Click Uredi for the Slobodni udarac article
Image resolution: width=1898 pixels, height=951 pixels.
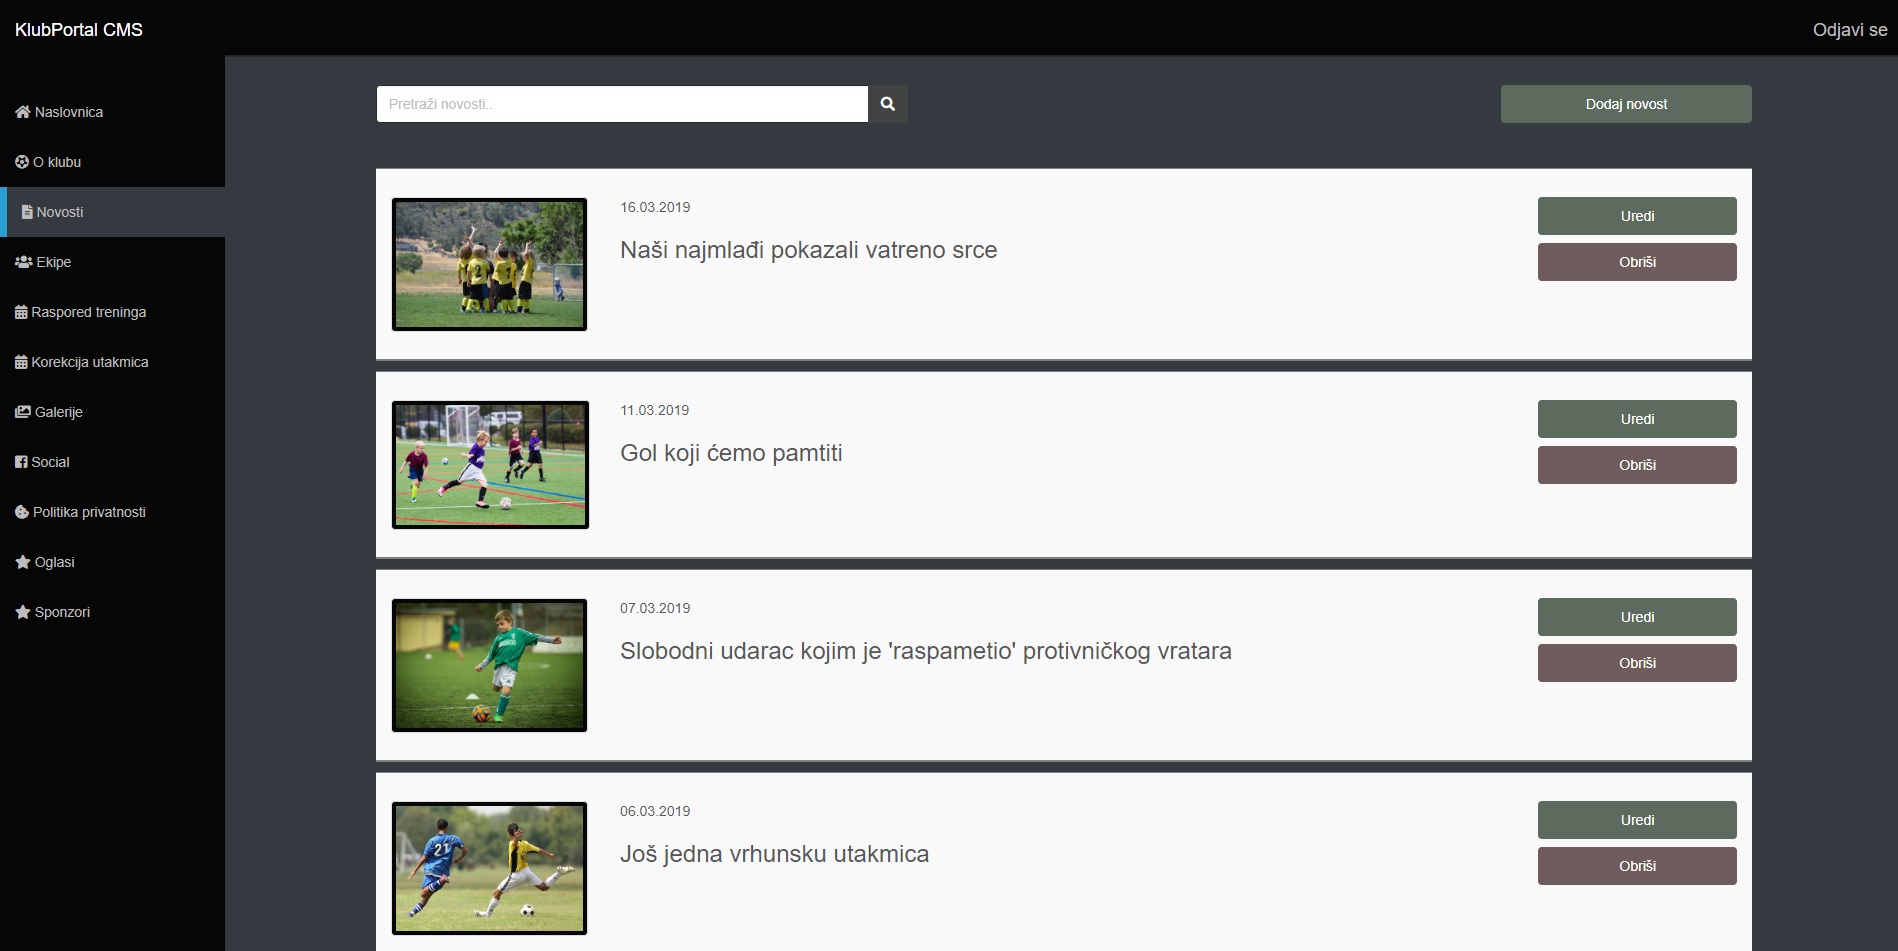point(1637,617)
